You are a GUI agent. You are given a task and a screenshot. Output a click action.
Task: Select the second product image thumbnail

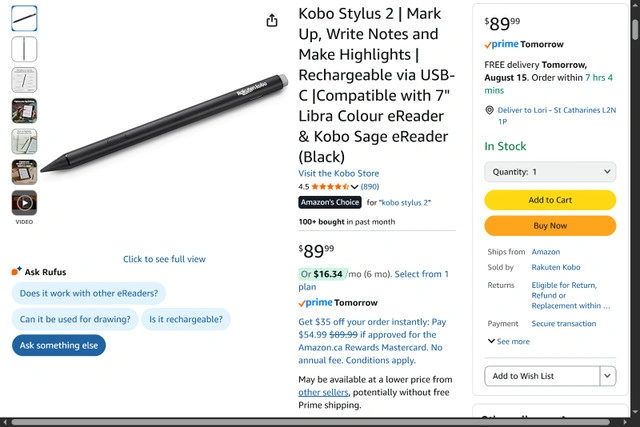pyautogui.click(x=24, y=49)
